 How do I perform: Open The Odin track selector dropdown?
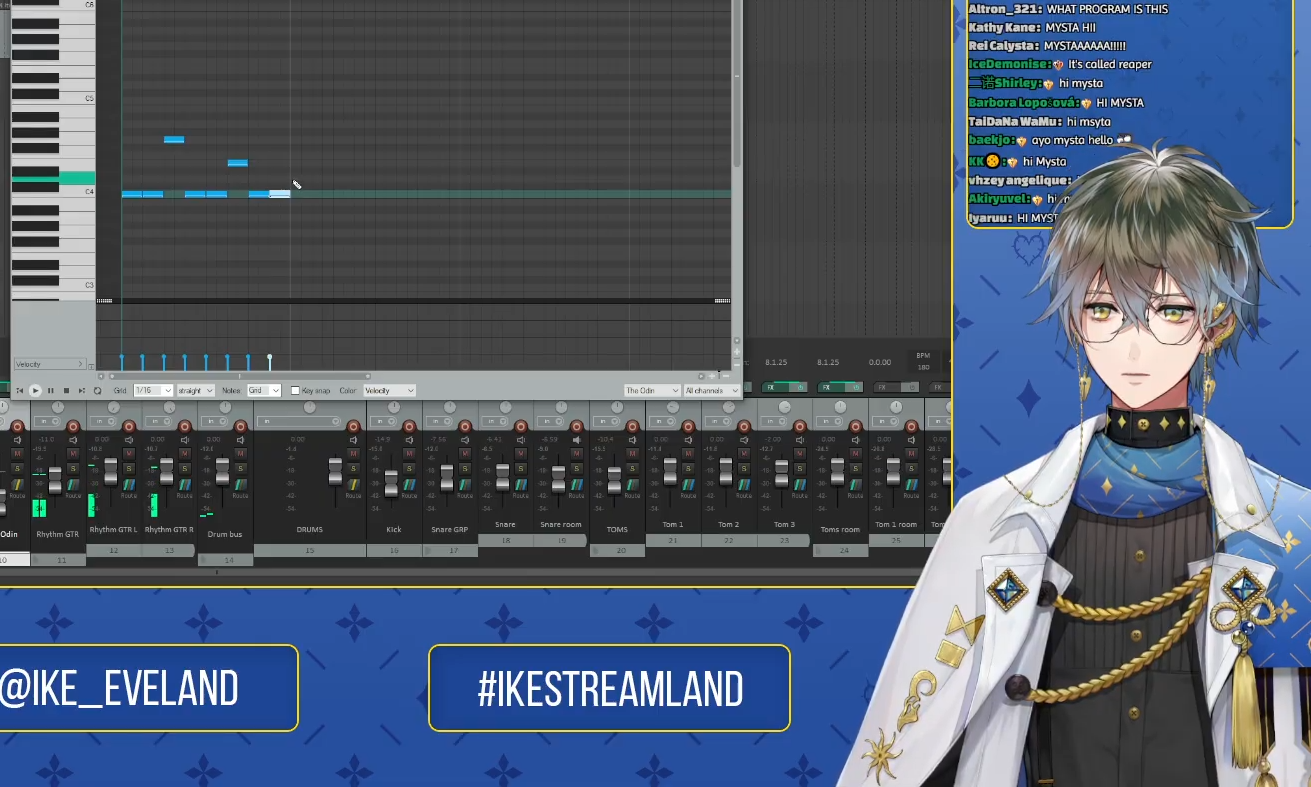coord(653,390)
